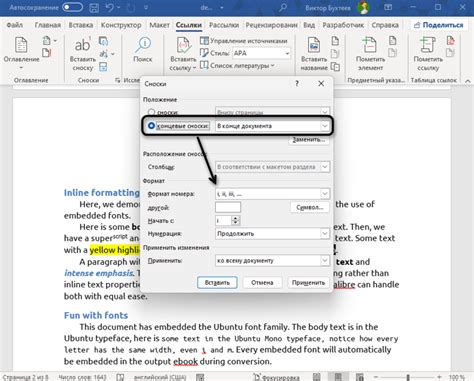Click the insert table of authorities icon

(451, 41)
